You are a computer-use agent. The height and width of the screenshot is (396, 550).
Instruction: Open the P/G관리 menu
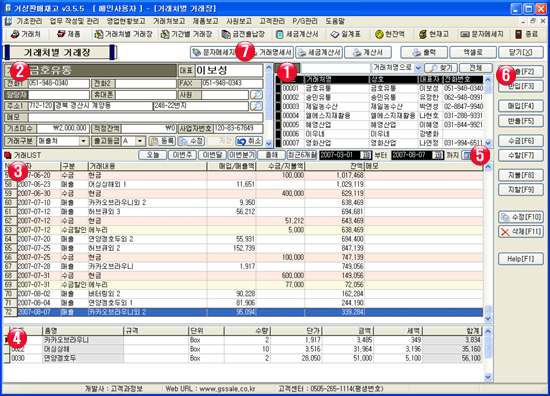pyautogui.click(x=305, y=21)
